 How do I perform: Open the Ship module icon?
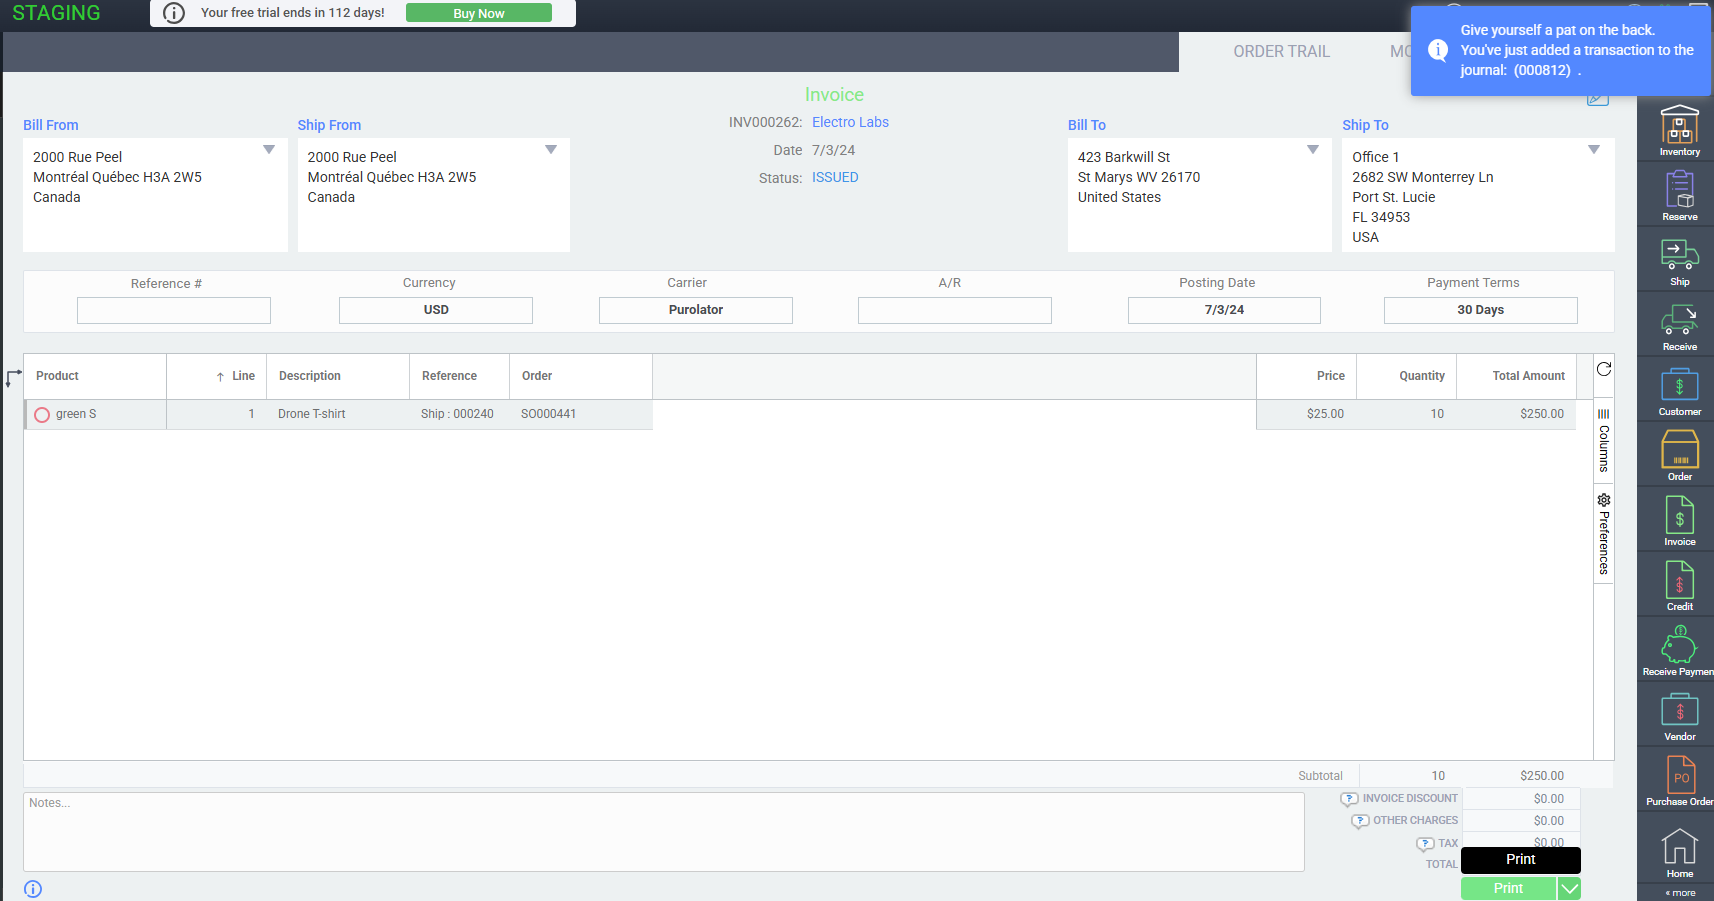tap(1679, 260)
